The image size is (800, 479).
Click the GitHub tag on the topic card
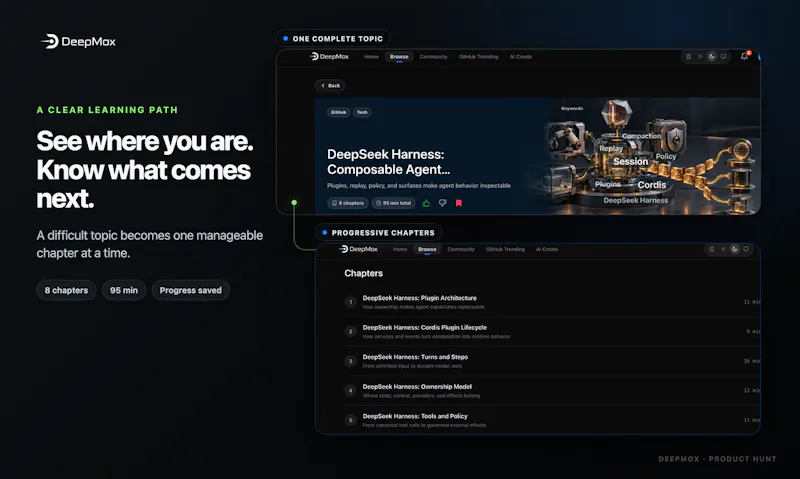(338, 112)
